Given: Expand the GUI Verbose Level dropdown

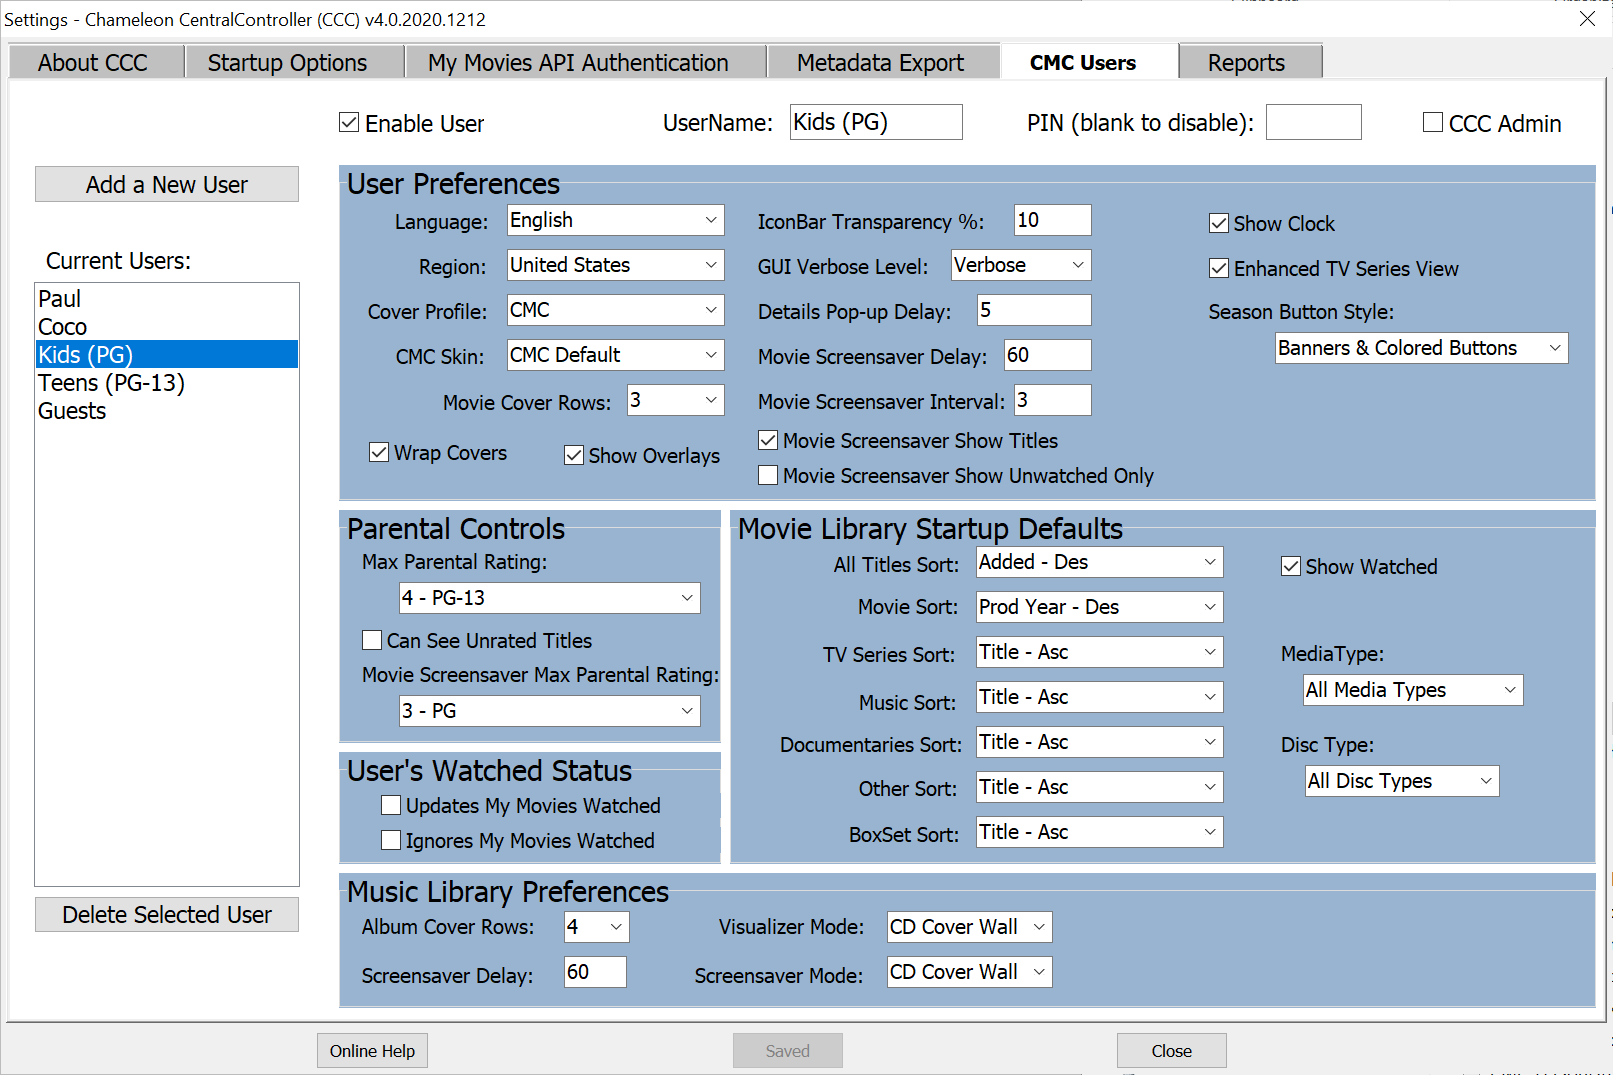Looking at the screenshot, I should pos(1021,265).
